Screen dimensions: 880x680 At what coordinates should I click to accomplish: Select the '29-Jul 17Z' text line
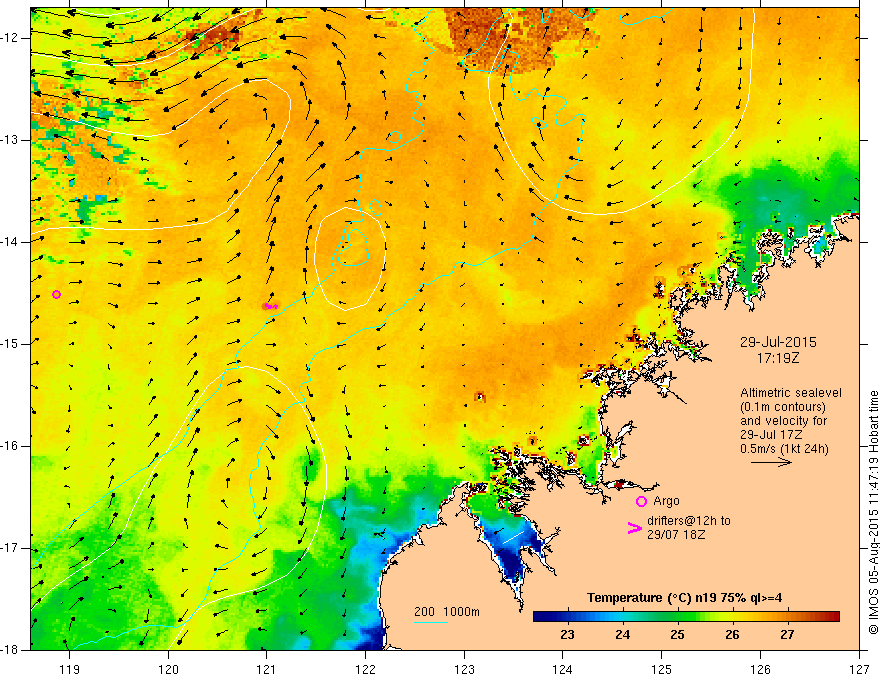coord(771,435)
